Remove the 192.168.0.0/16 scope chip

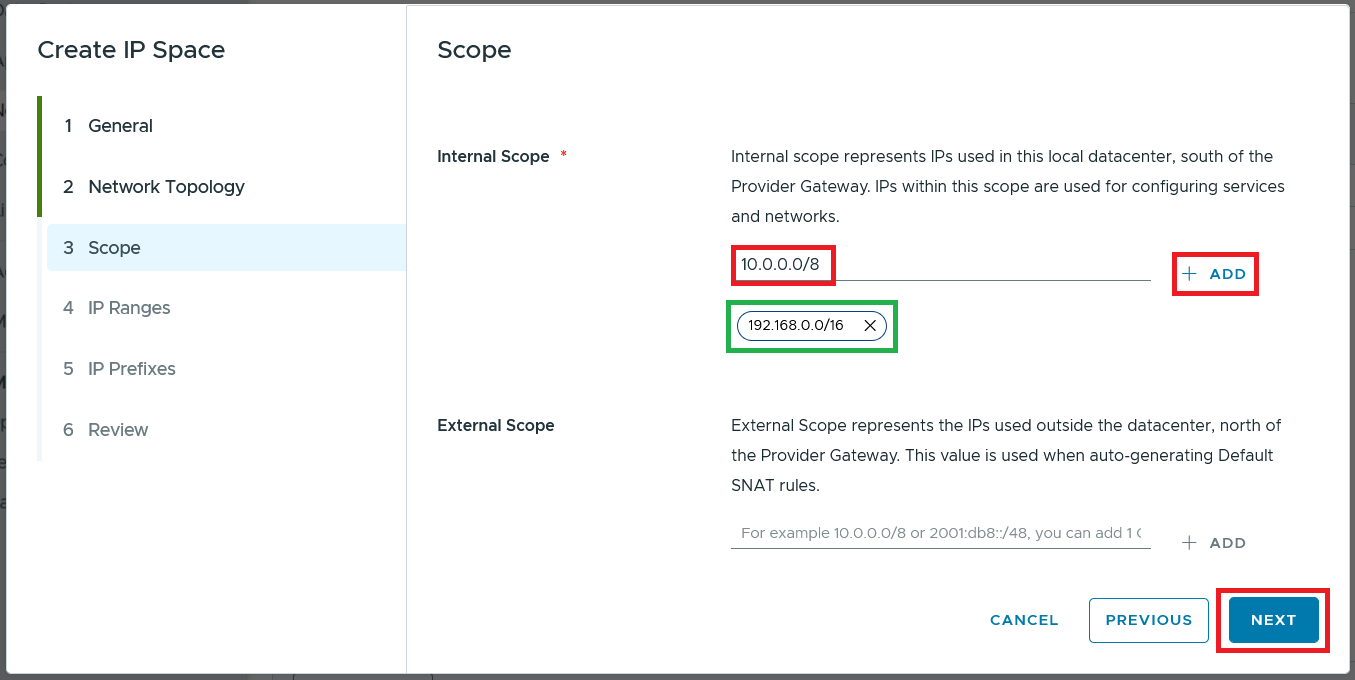tap(870, 326)
